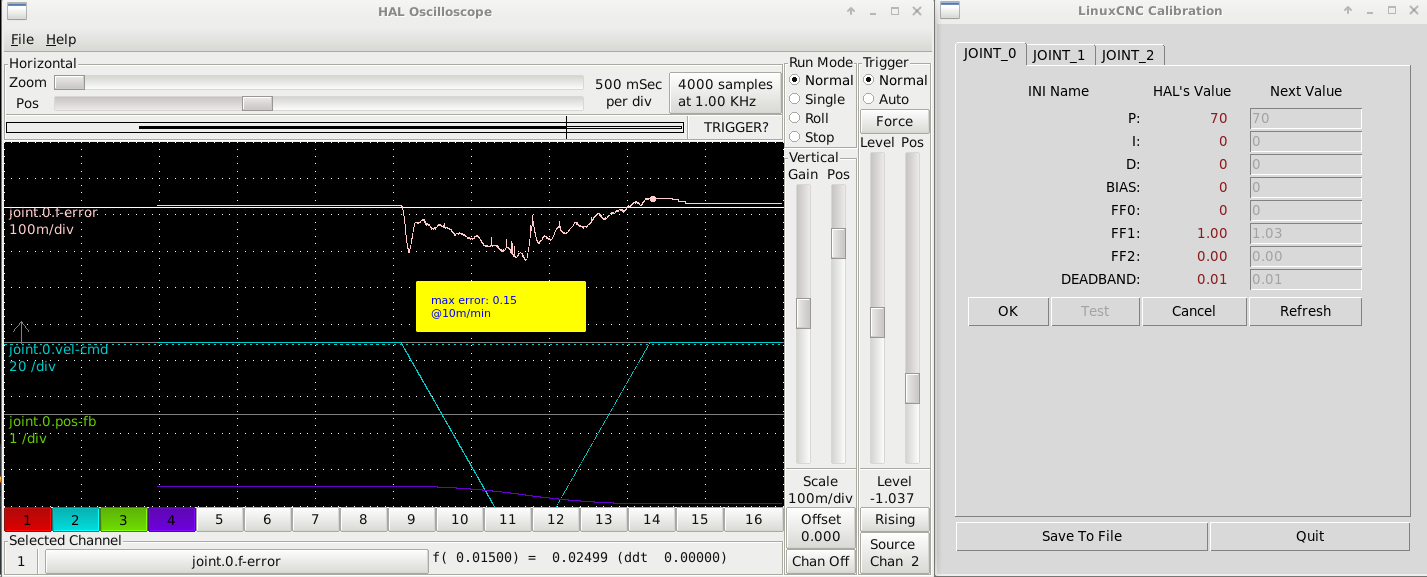The image size is (1427, 577).
Task: Click the Horizontal Zoom slider handle
Action: [69, 82]
